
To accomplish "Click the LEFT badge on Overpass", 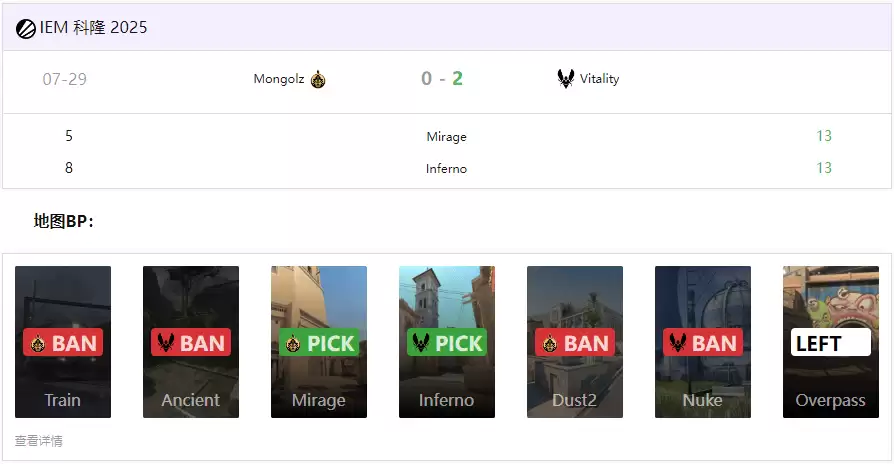I will click(x=831, y=342).
